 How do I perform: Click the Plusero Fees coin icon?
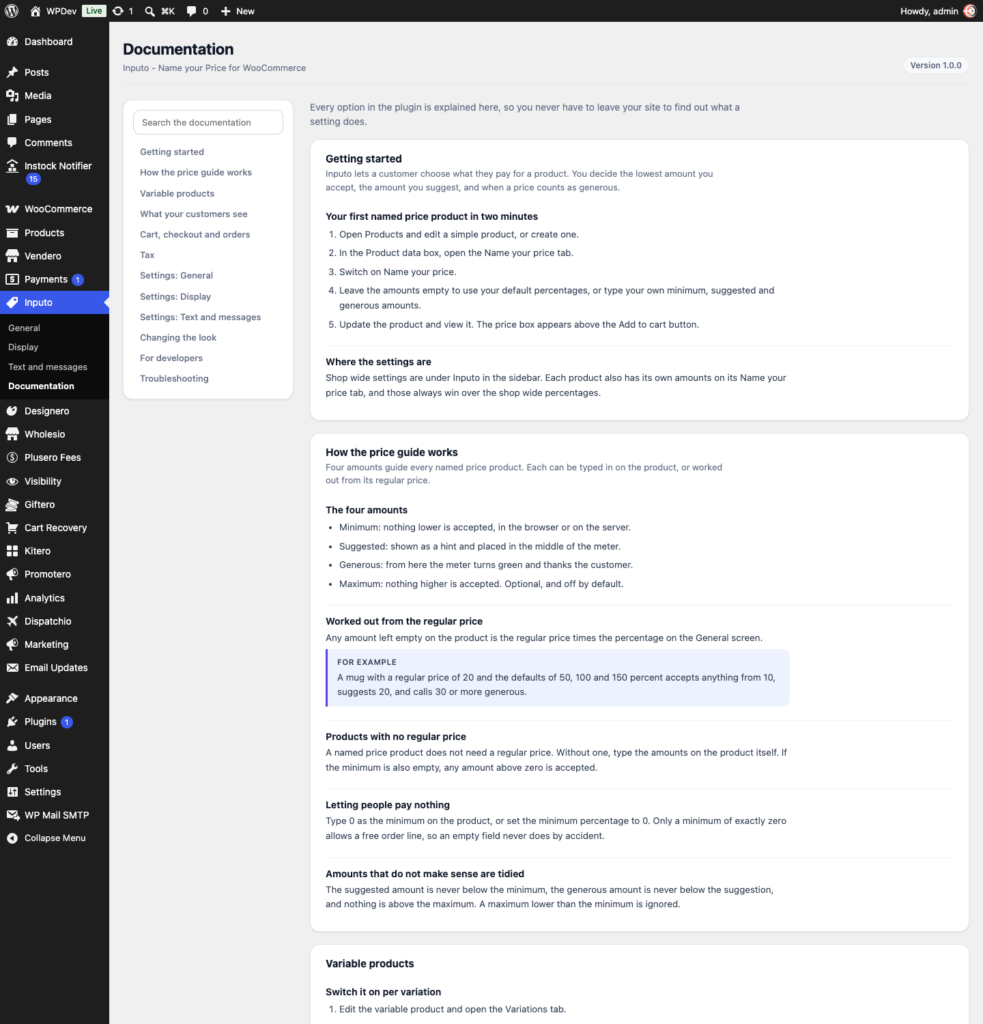click(12, 458)
